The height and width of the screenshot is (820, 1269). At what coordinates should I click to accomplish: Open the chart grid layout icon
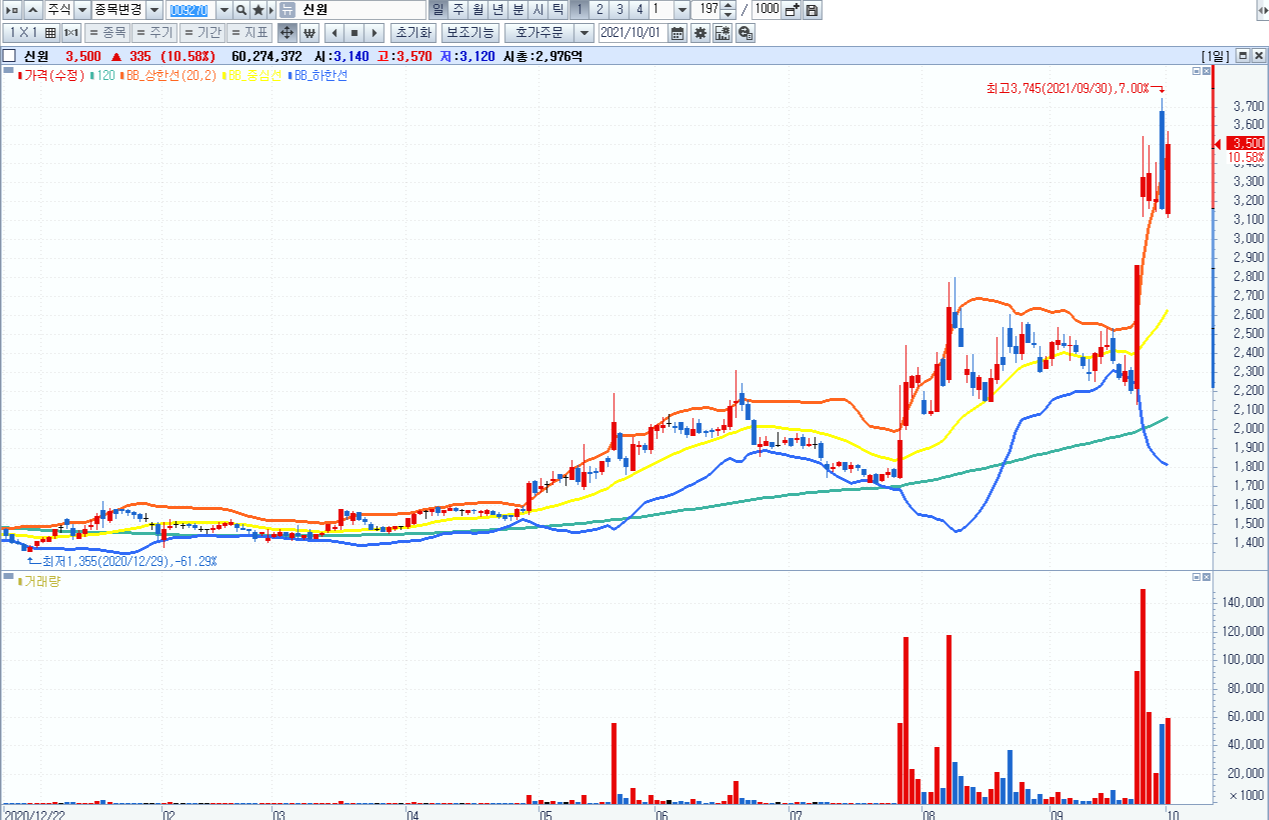coord(50,32)
